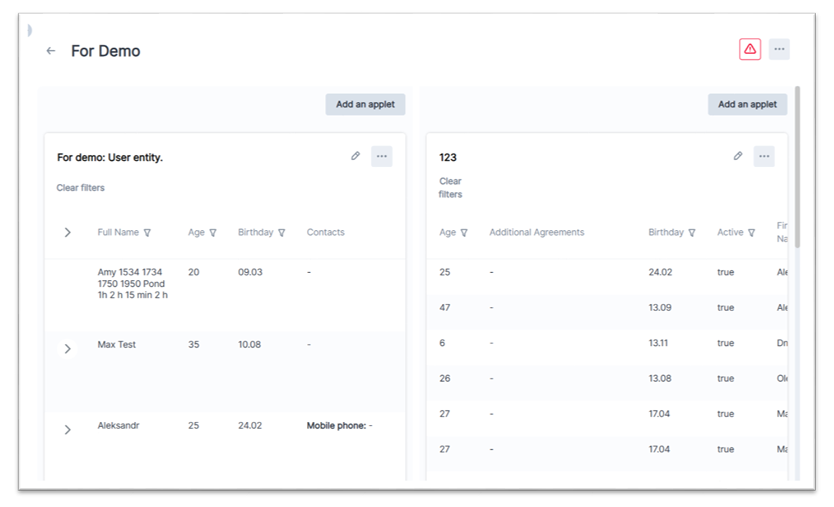834x507 pixels.
Task: Expand the Aleksandr row
Action: click(67, 430)
